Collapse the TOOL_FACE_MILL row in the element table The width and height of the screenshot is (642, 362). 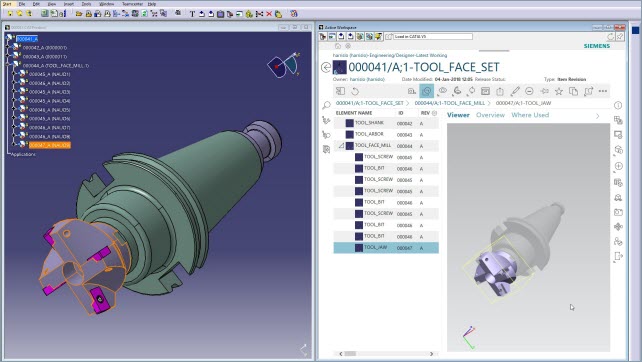point(341,145)
